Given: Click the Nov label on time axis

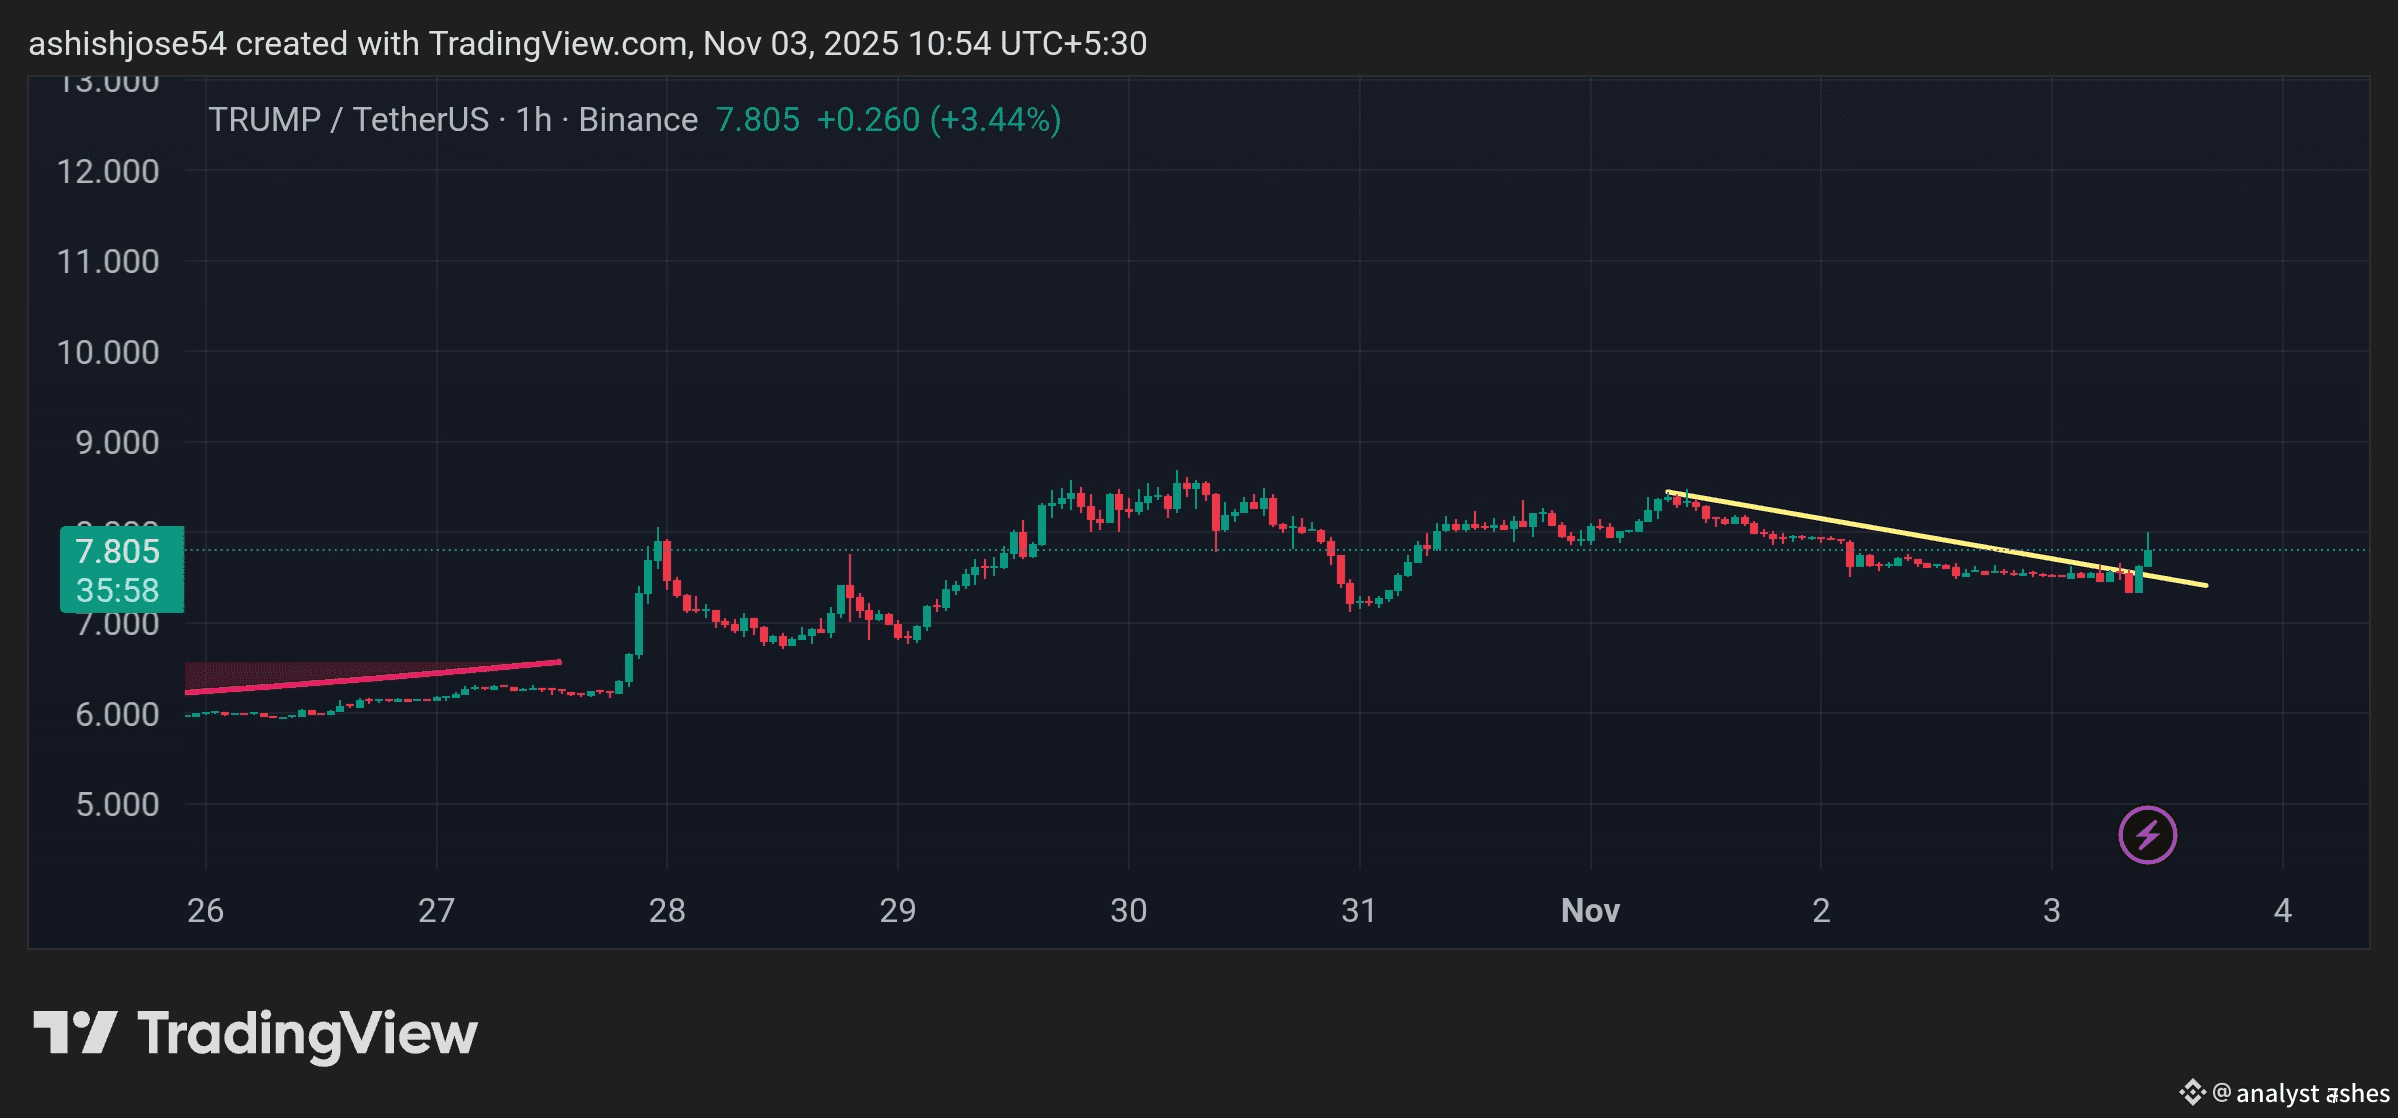Looking at the screenshot, I should pyautogui.click(x=1590, y=910).
